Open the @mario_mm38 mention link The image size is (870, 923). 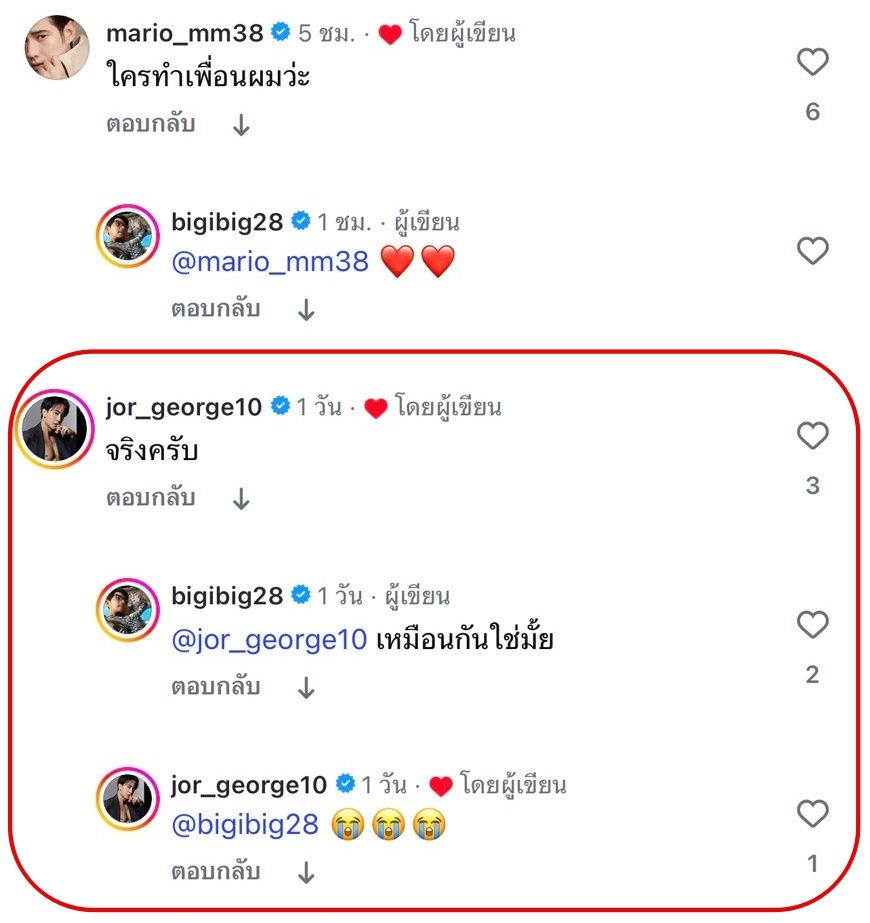point(270,262)
